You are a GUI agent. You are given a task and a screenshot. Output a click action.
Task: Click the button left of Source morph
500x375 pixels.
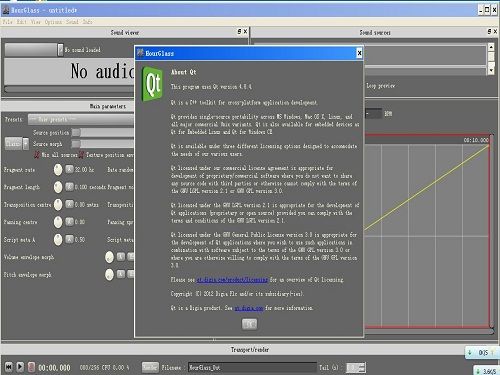[13, 144]
